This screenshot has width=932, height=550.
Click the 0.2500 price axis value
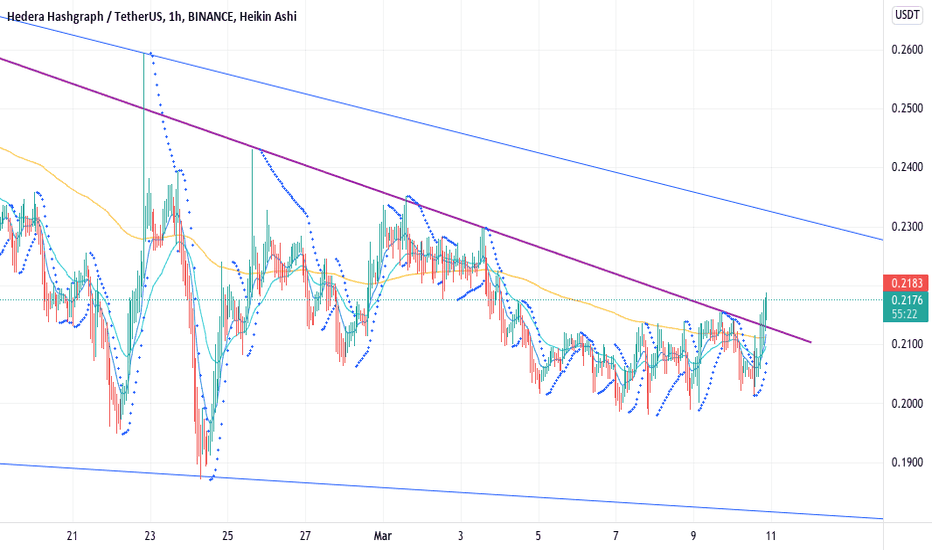tap(907, 108)
